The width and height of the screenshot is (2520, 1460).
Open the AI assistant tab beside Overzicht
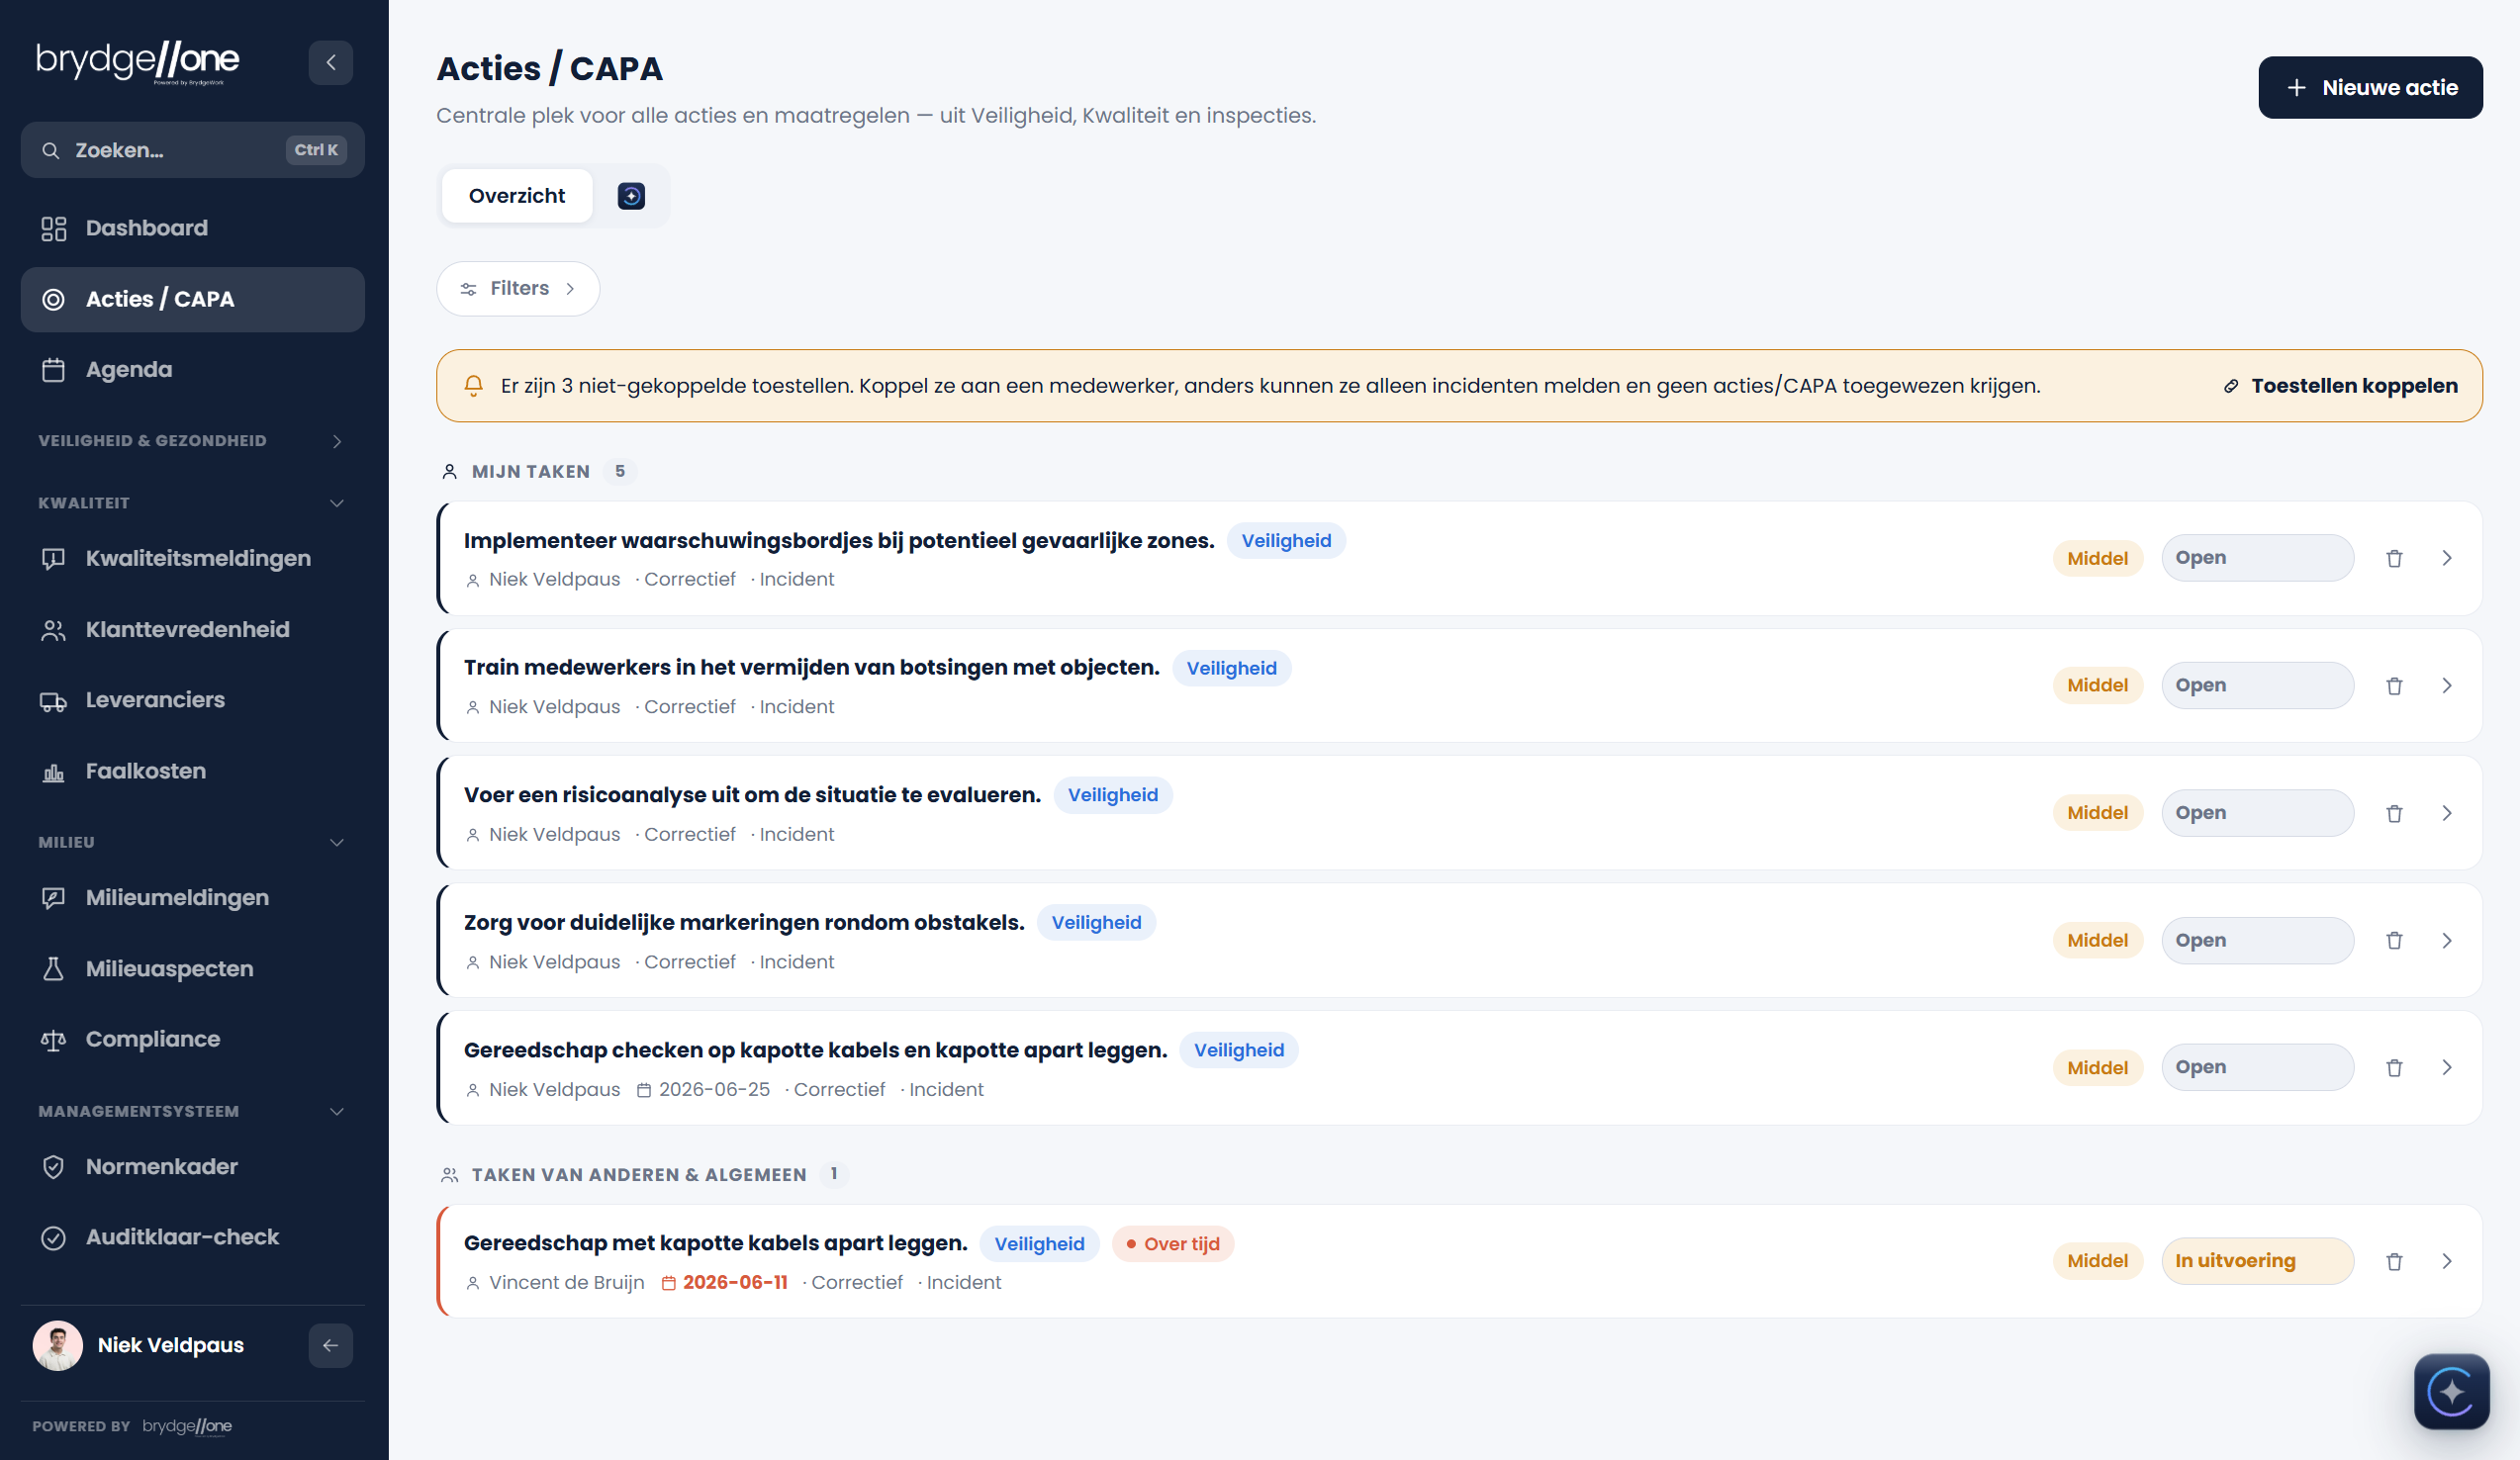pyautogui.click(x=631, y=196)
